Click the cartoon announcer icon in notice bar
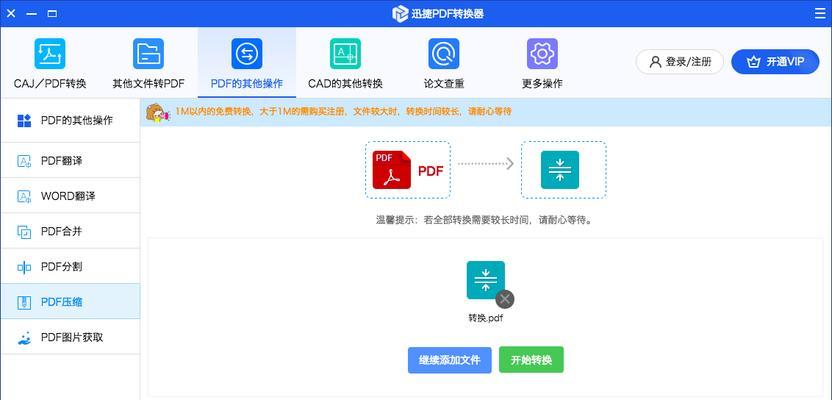832x400 pixels. coord(157,113)
